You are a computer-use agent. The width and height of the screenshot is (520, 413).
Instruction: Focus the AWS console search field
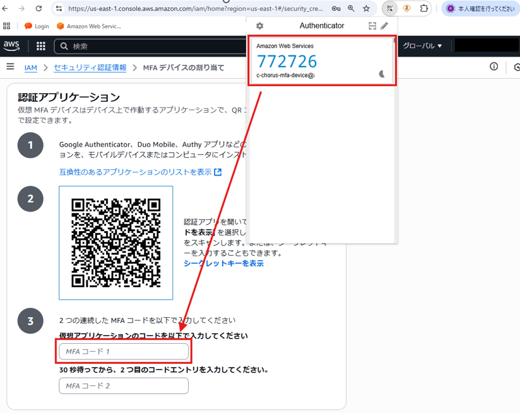tap(150, 46)
